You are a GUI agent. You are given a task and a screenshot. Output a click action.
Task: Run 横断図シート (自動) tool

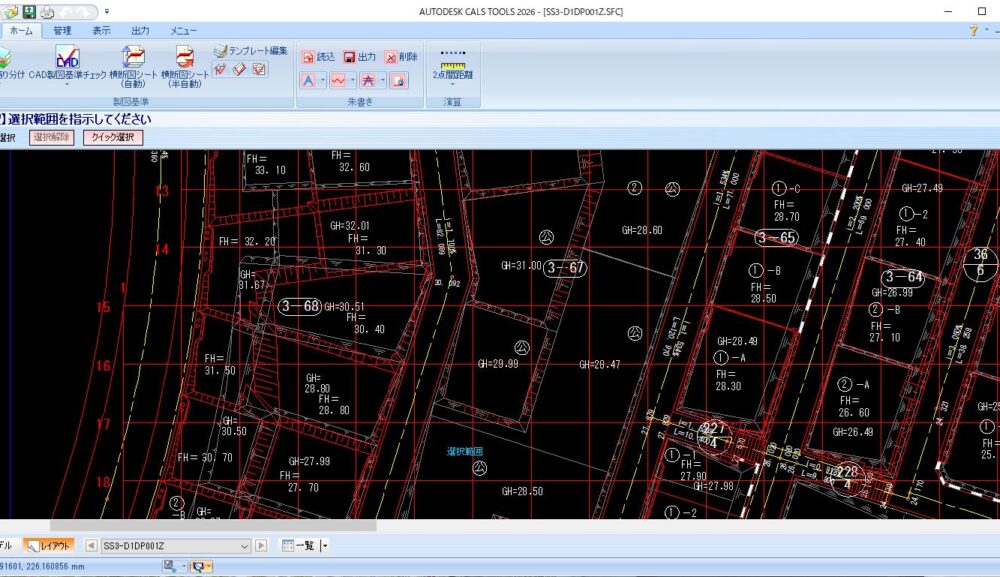coord(133,58)
